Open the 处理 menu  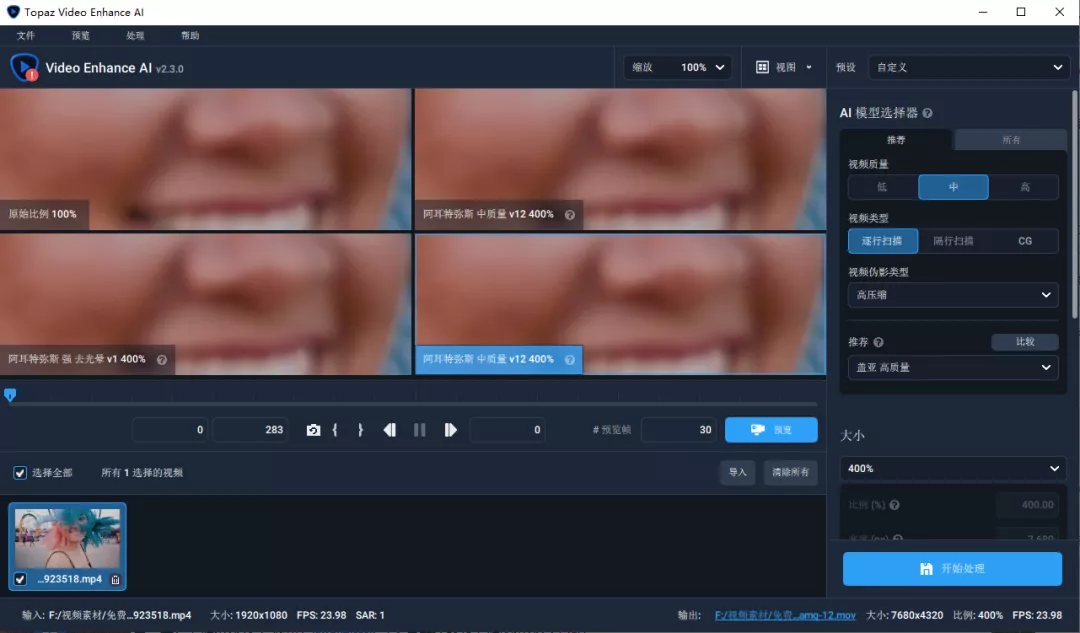pyautogui.click(x=135, y=36)
